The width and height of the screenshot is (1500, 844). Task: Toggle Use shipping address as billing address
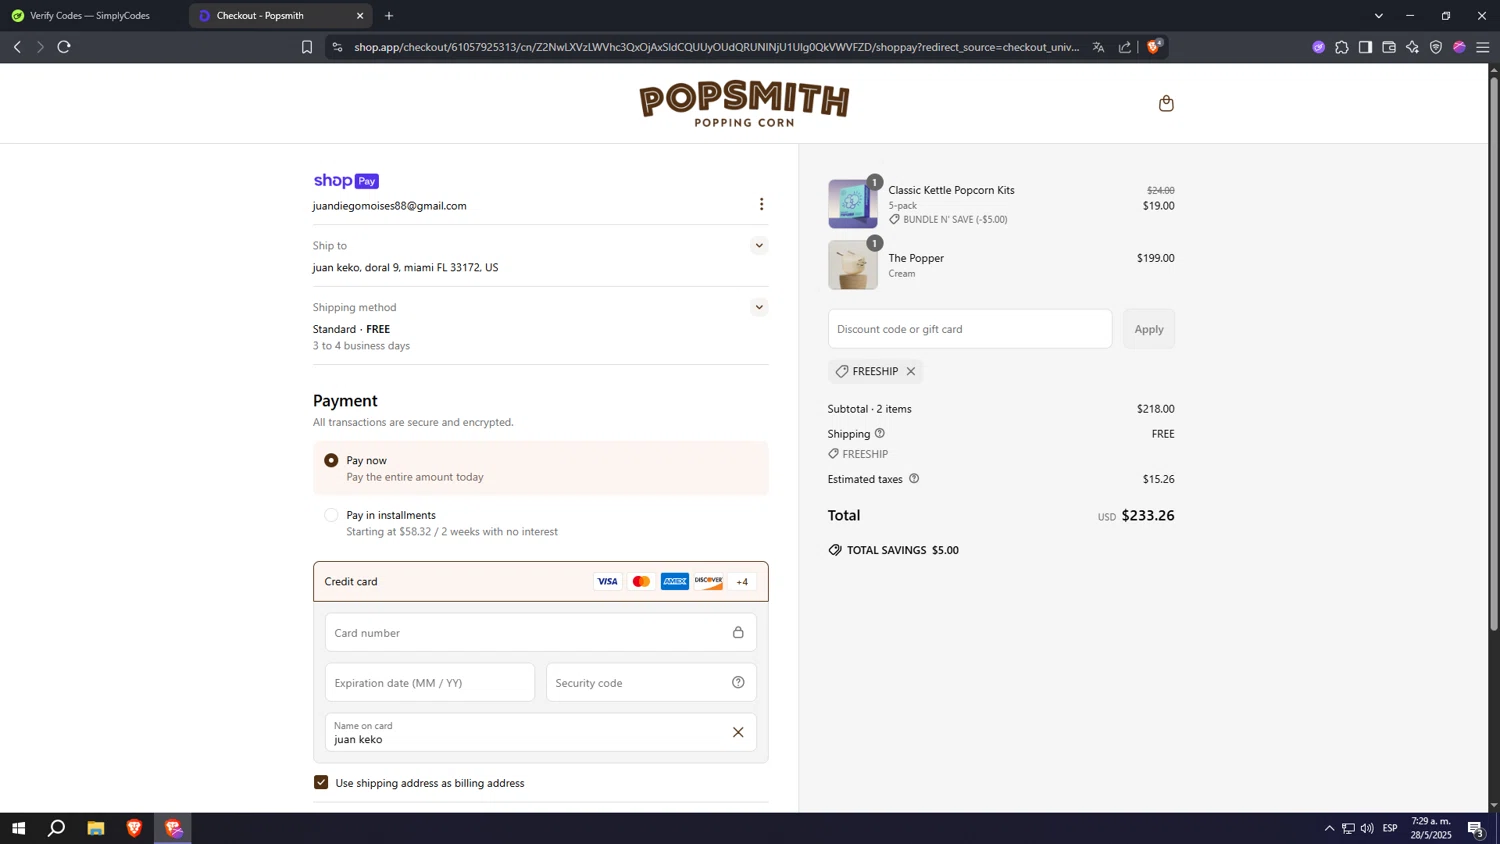pyautogui.click(x=321, y=782)
